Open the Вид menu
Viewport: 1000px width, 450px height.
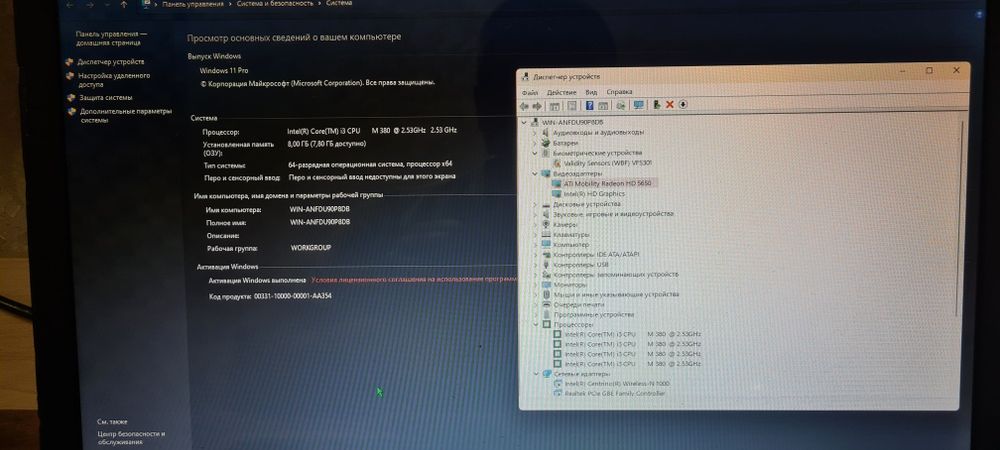591,92
